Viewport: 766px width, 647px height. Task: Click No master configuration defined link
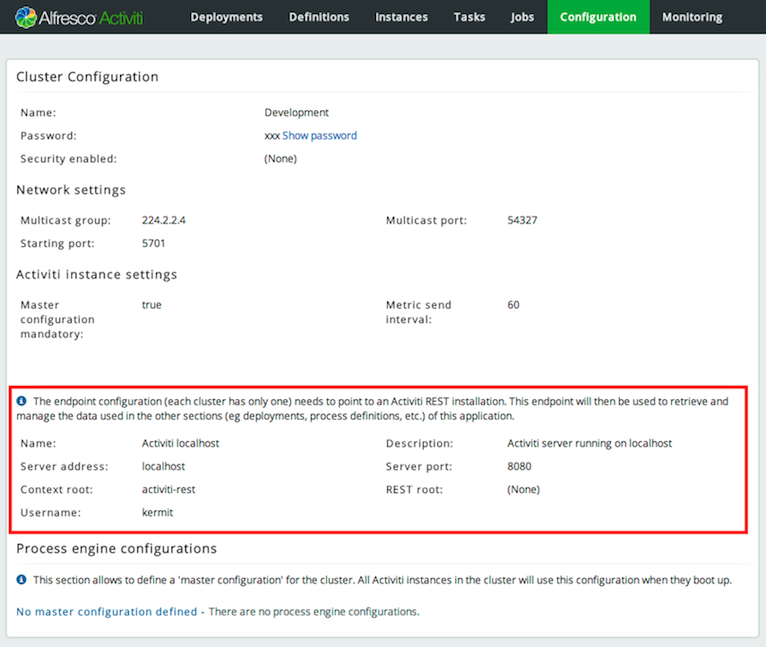click(x=106, y=612)
